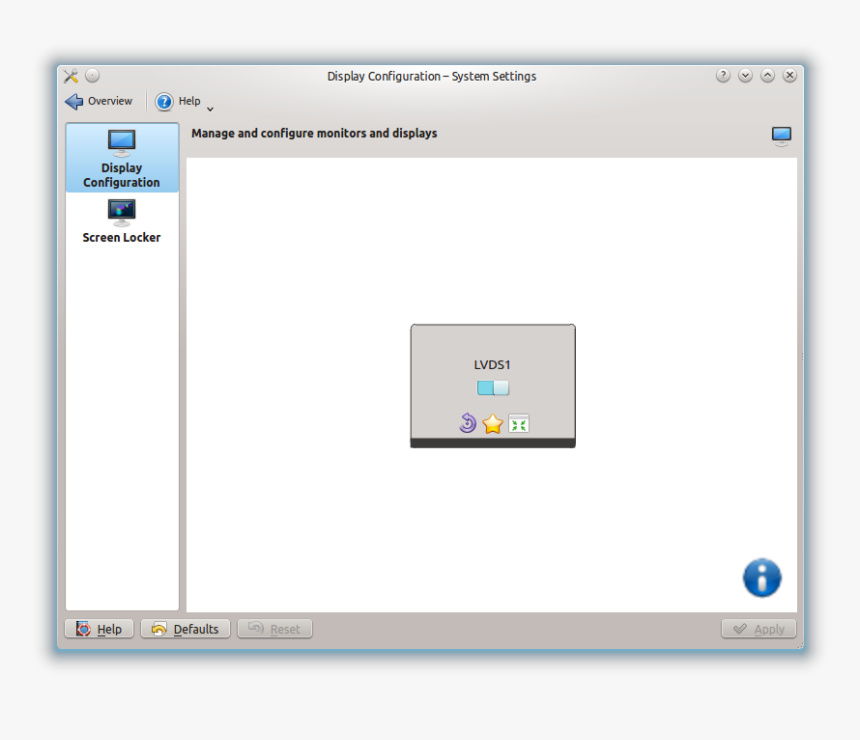Click the Reset button

(x=275, y=629)
